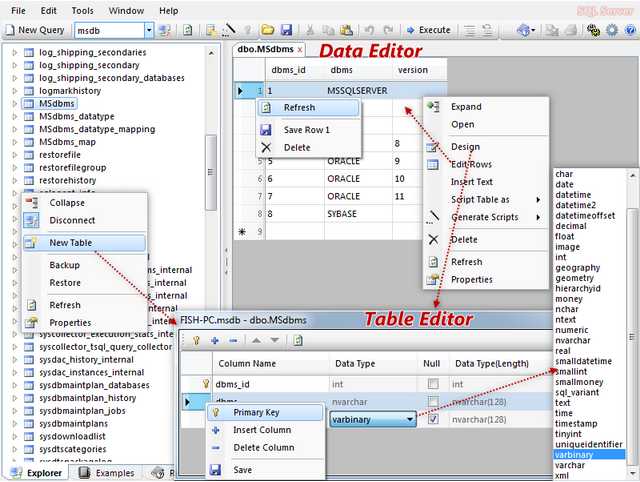Choose Properties in table context menu
The width and height of the screenshot is (640, 482).
[x=486, y=280]
